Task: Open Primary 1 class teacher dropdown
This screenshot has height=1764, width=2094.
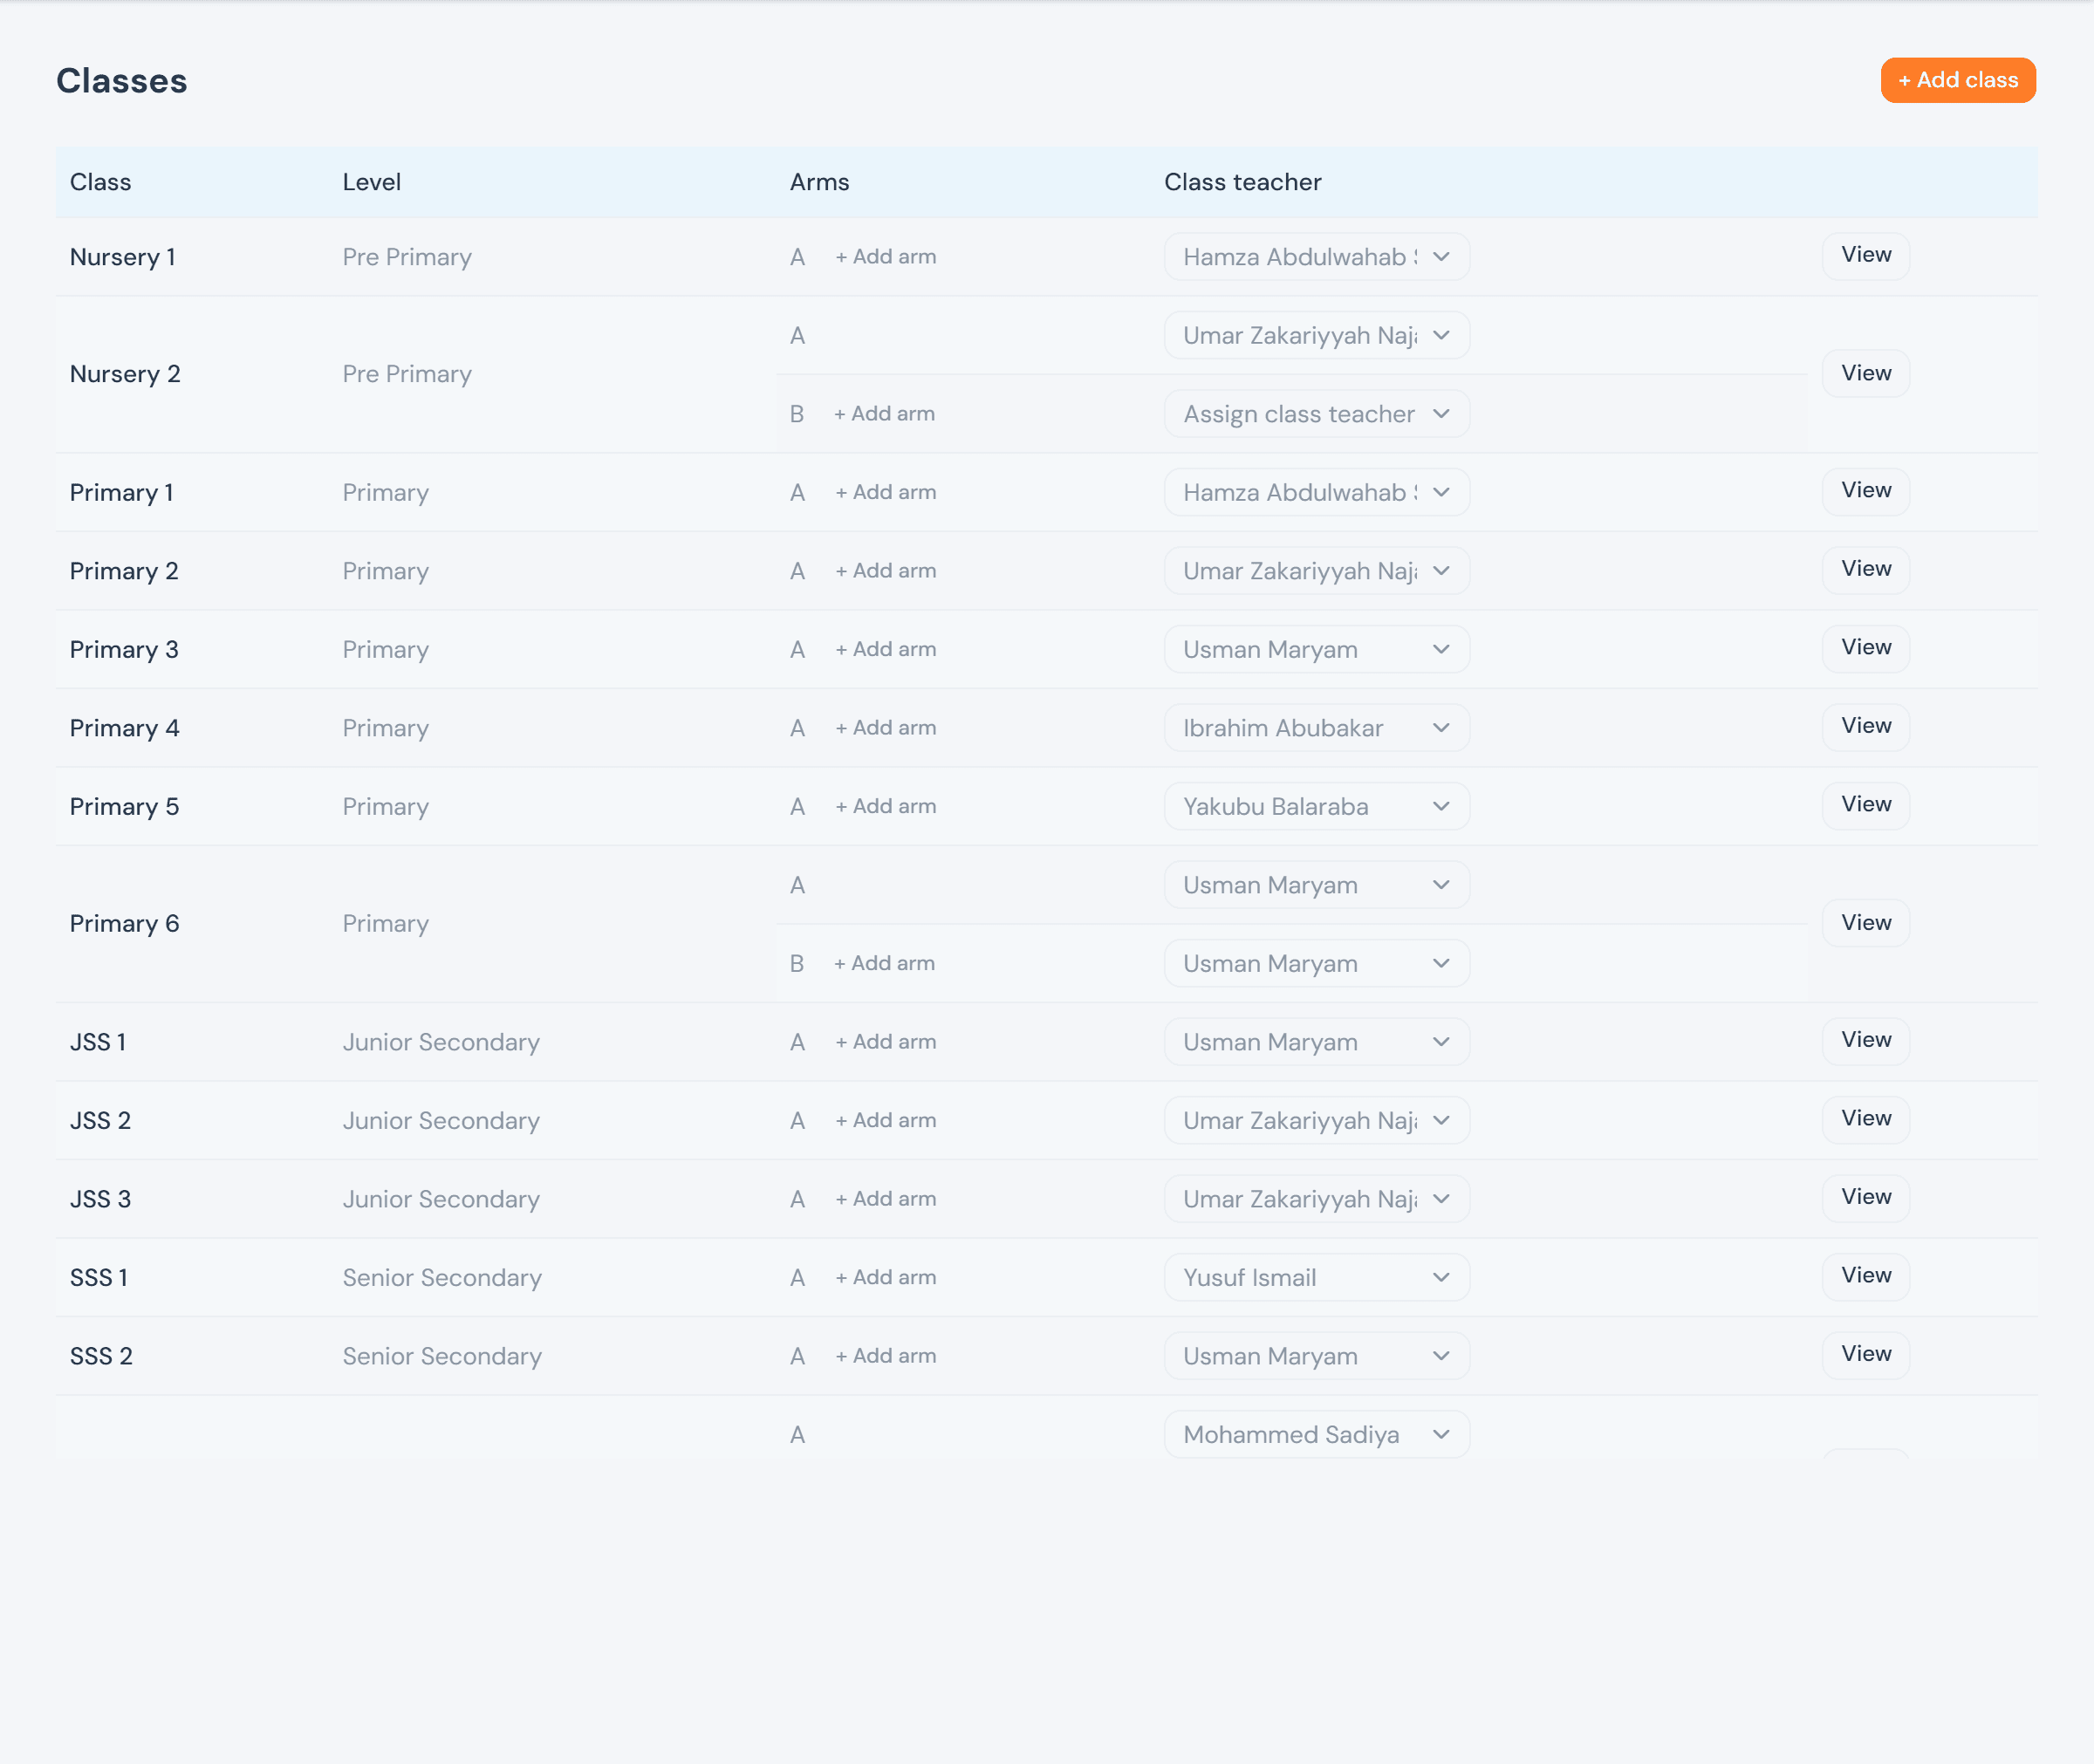Action: (x=1316, y=492)
